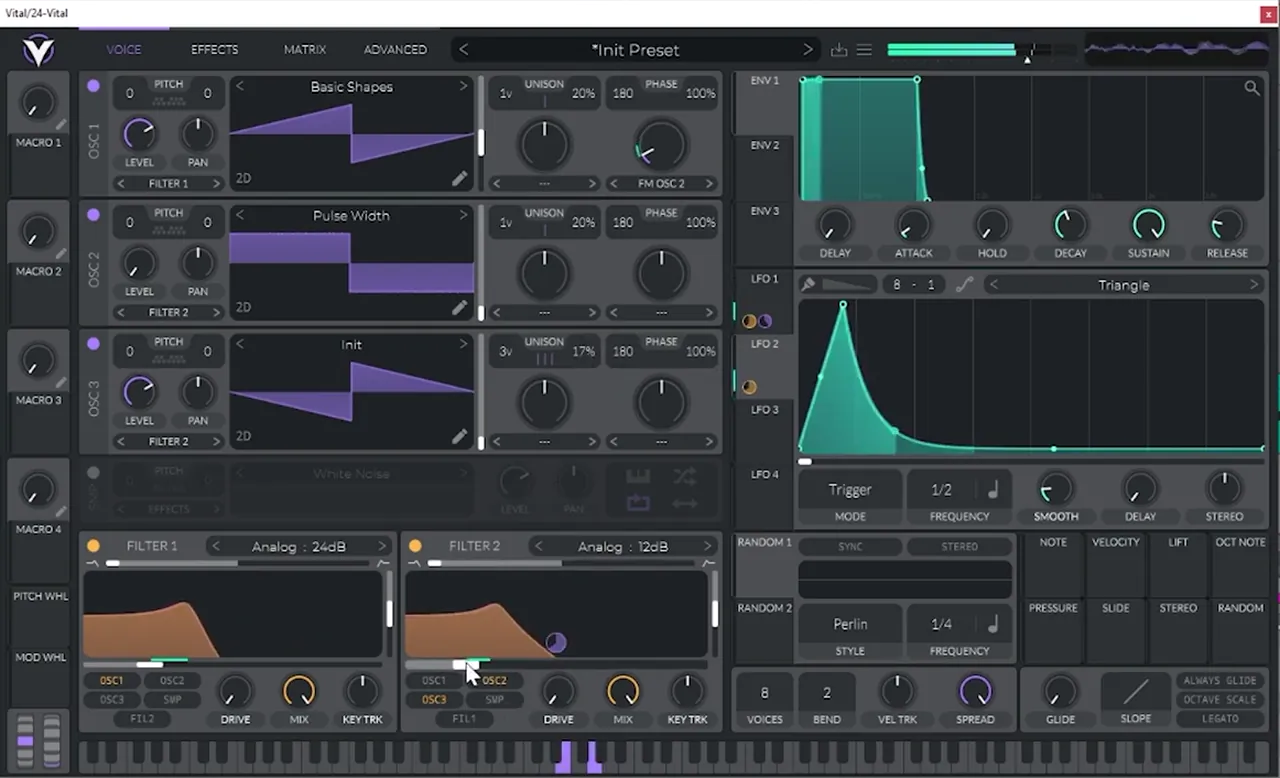Click the ALWAYS GLIDE button
The height and width of the screenshot is (778, 1280).
click(1220, 680)
